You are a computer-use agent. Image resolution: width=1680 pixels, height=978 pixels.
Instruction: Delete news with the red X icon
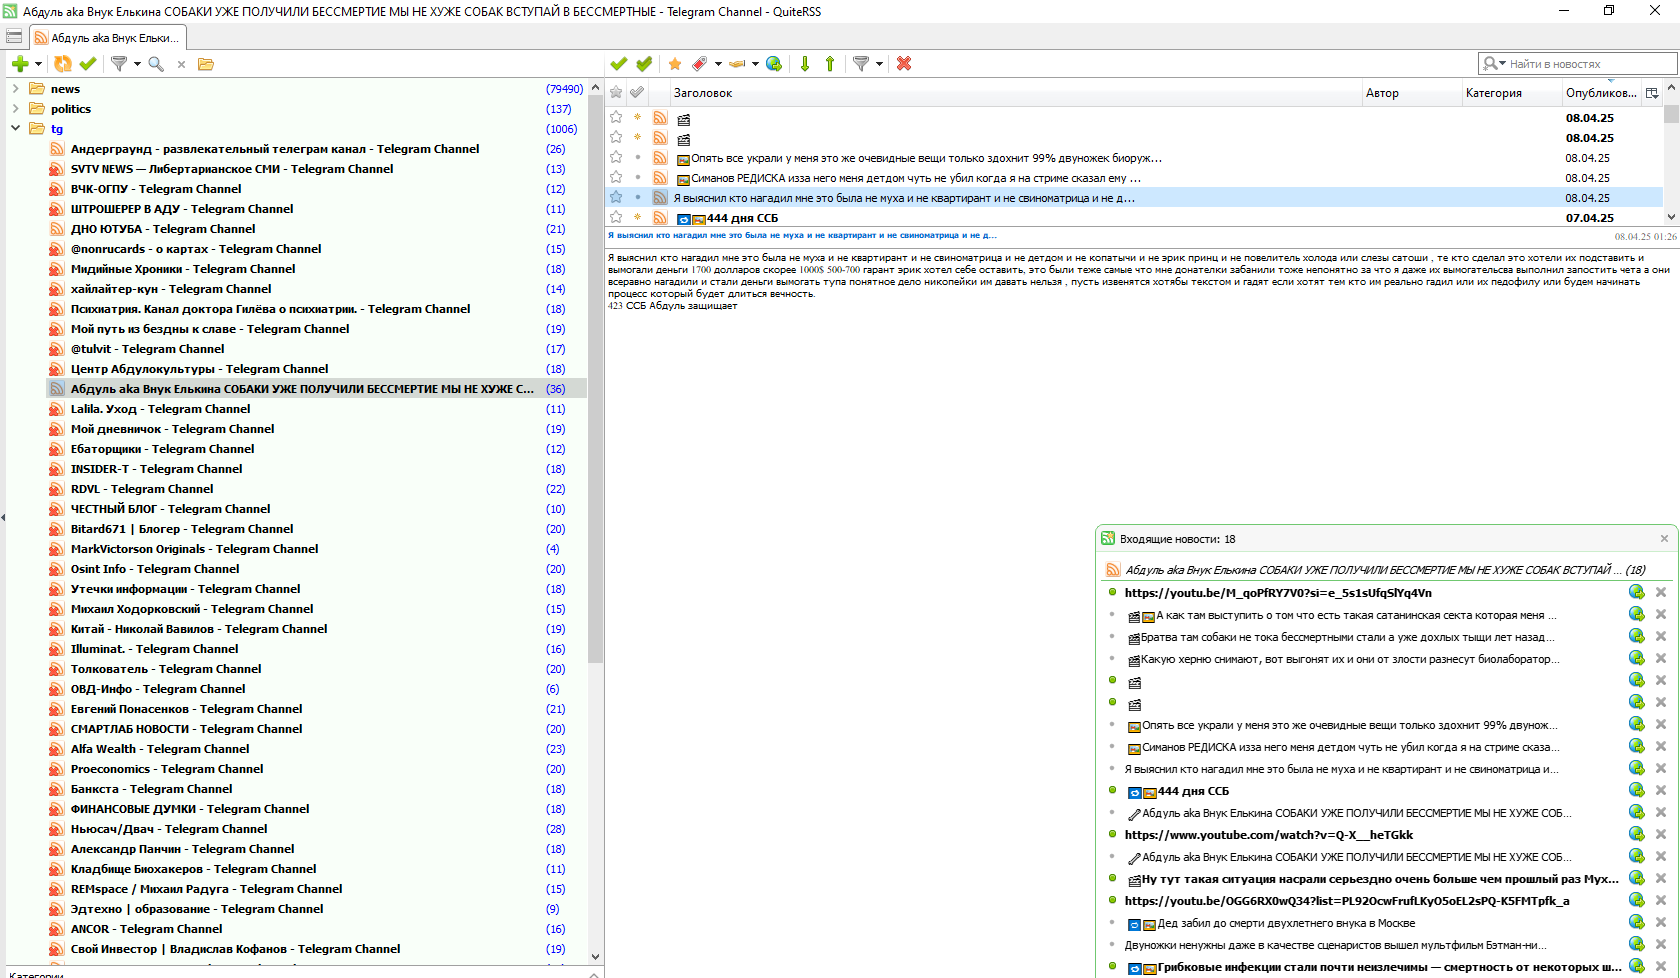click(x=904, y=64)
